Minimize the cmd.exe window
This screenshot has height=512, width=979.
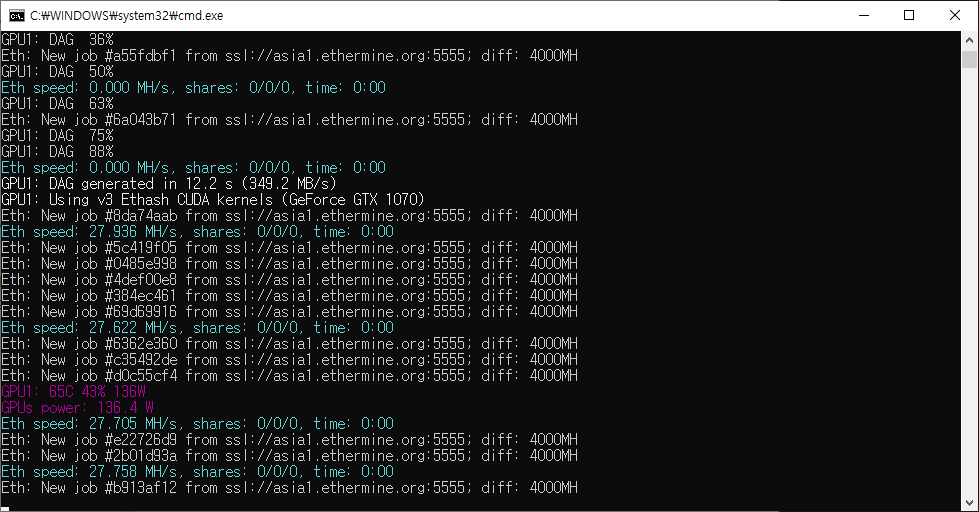(x=864, y=16)
